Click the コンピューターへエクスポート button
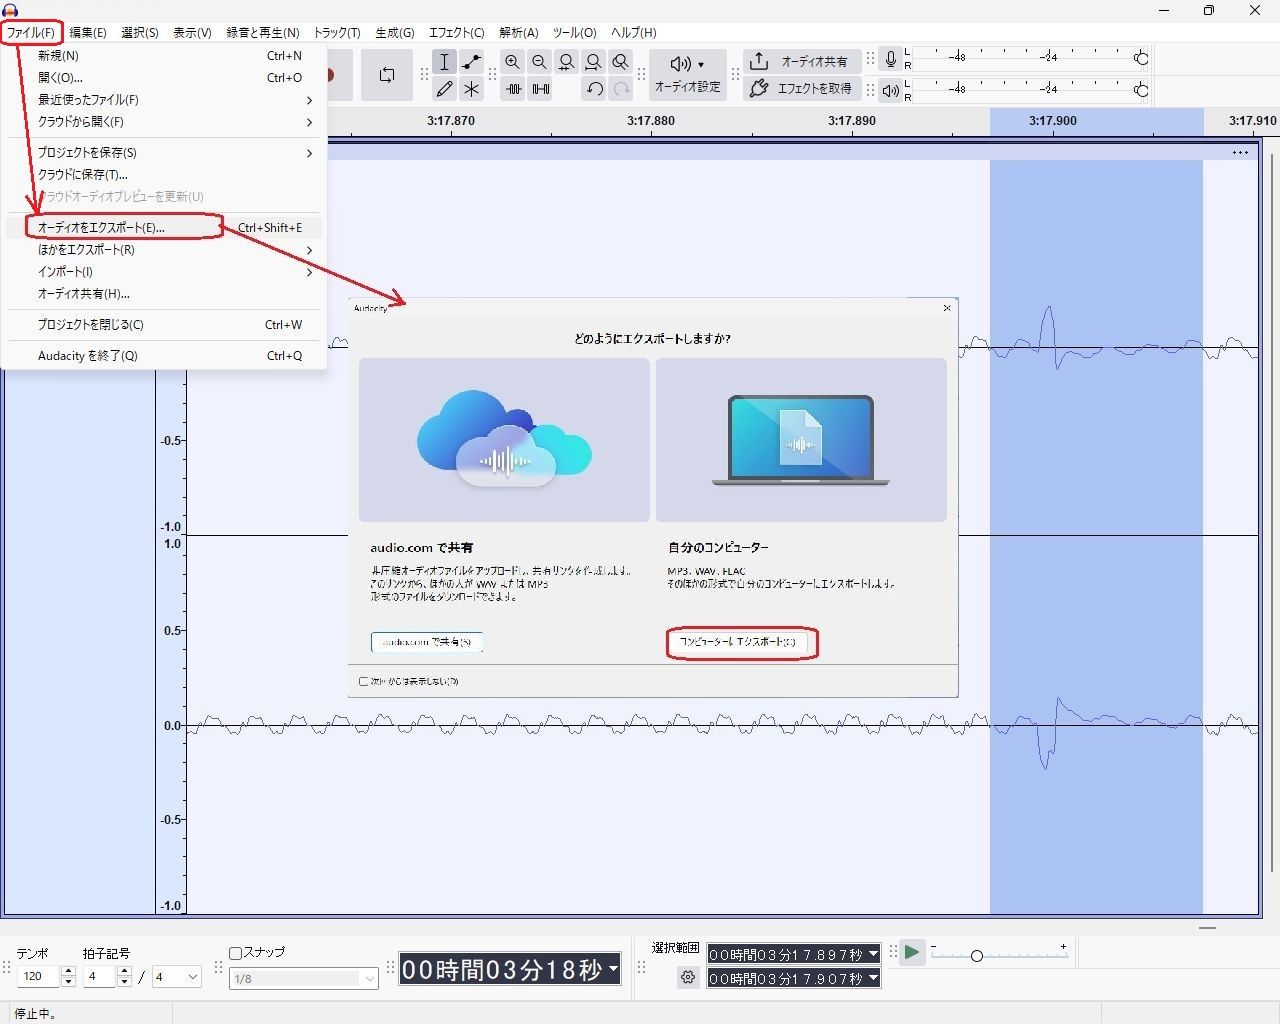Image resolution: width=1280 pixels, height=1024 pixels. pos(741,642)
